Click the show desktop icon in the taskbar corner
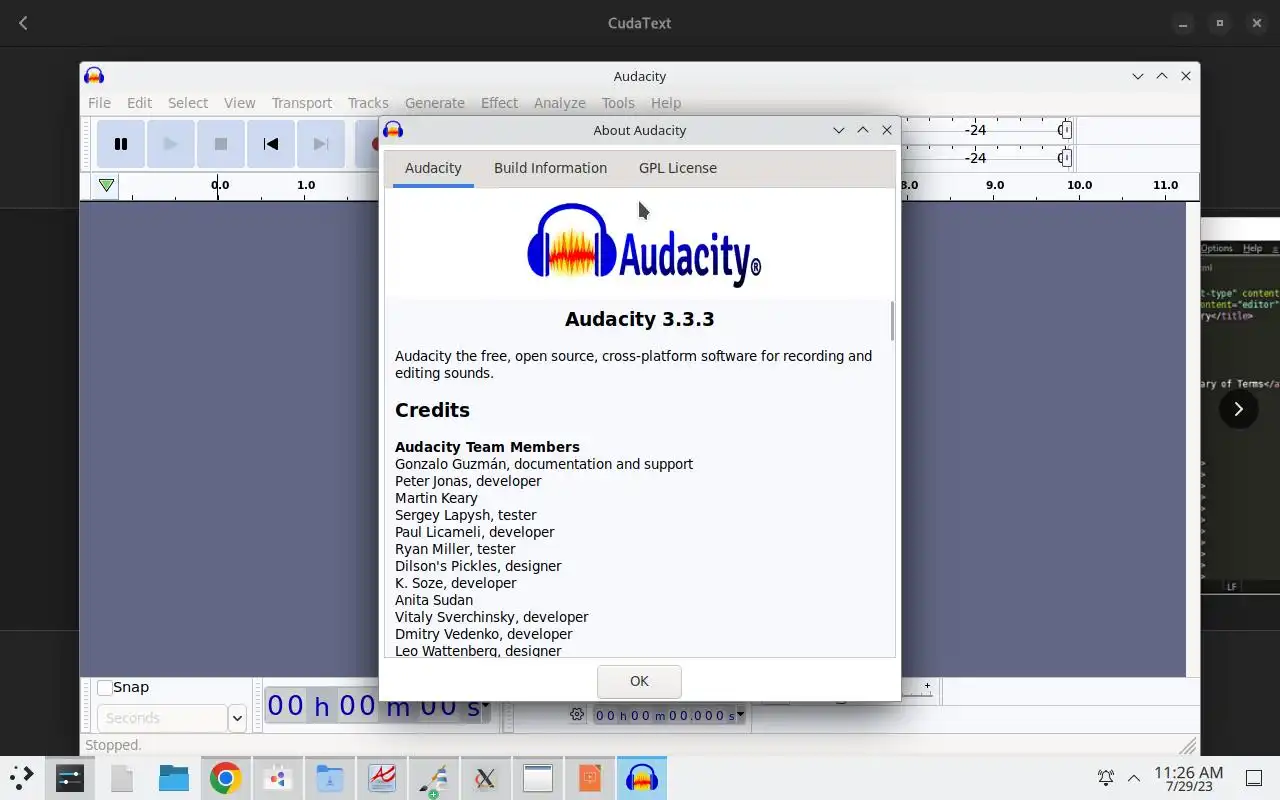 pyautogui.click(x=1253, y=777)
